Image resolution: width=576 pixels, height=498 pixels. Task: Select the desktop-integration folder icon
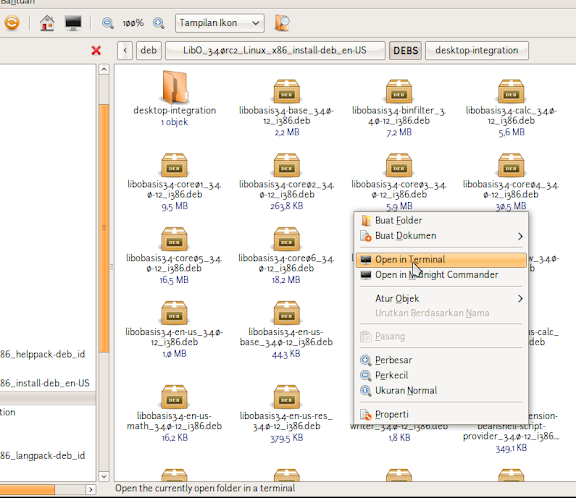[175, 87]
